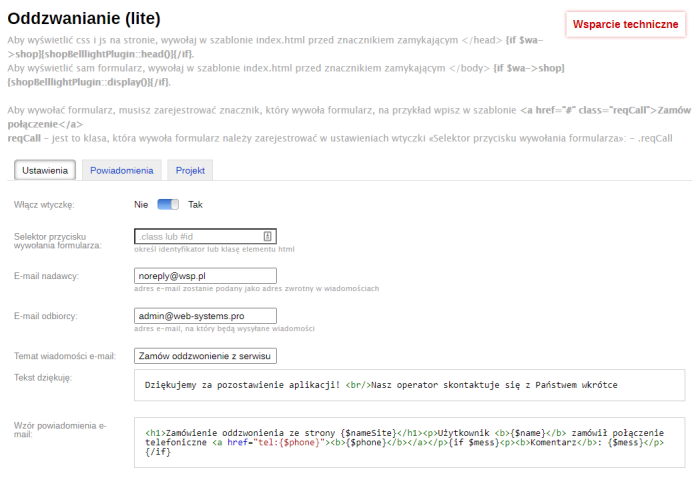Click the 'E-mail nadawcy' label

pyautogui.click(x=47, y=276)
